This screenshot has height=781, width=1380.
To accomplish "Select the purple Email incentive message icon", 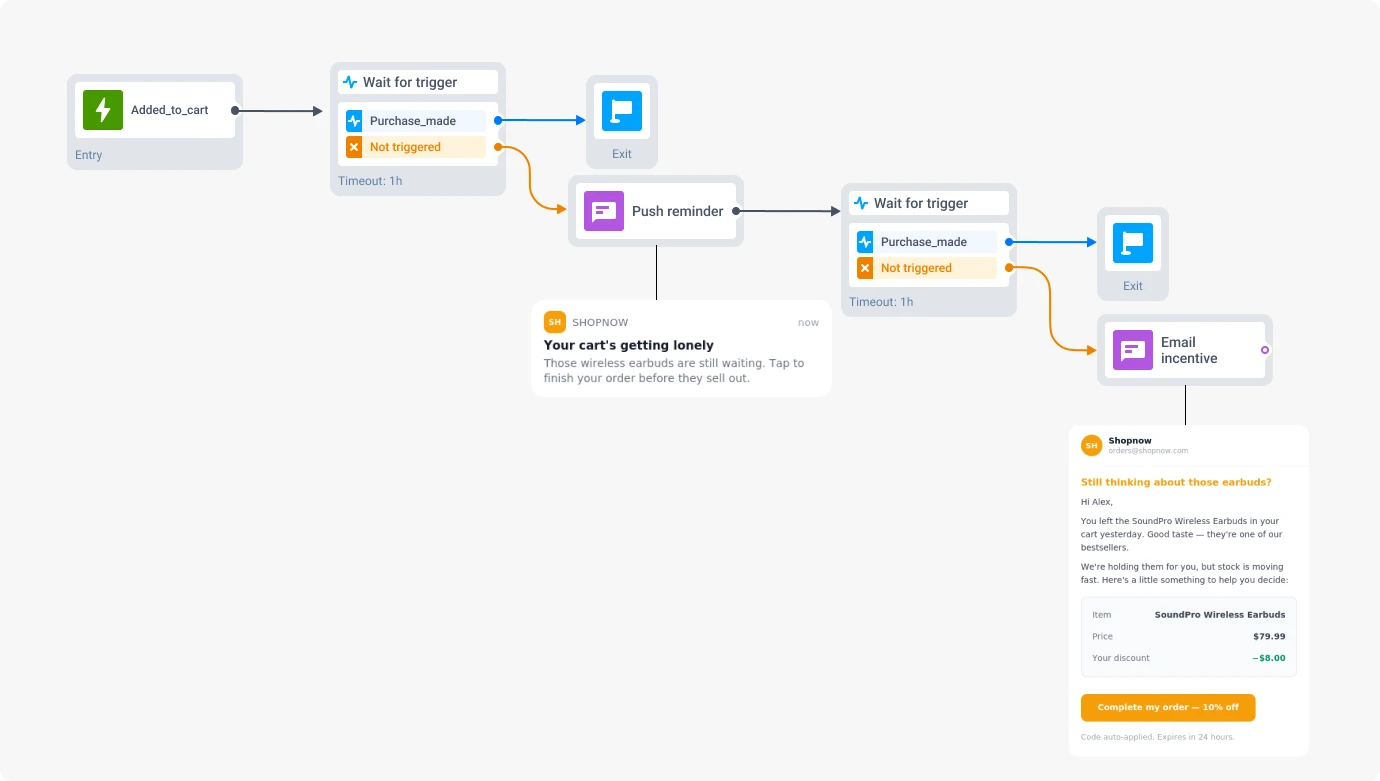I will click(x=1132, y=351).
